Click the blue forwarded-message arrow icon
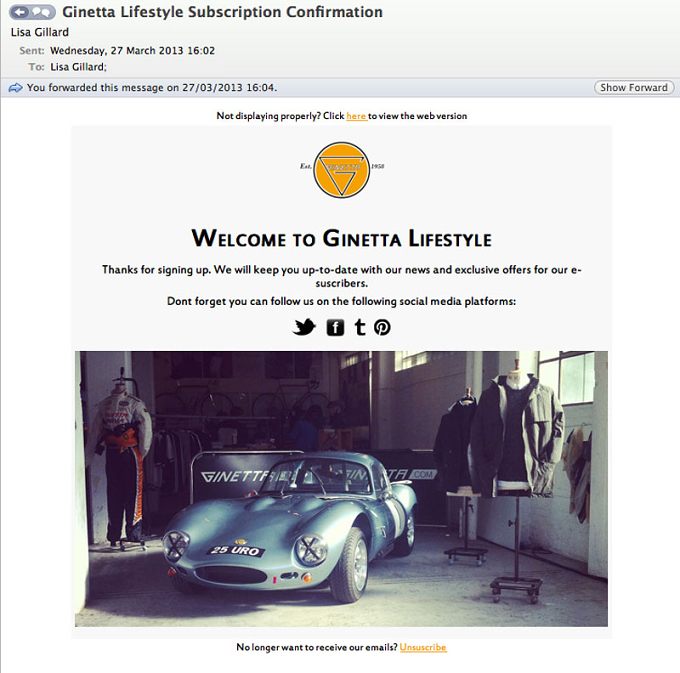Viewport: 680px width, 673px height. pos(15,88)
